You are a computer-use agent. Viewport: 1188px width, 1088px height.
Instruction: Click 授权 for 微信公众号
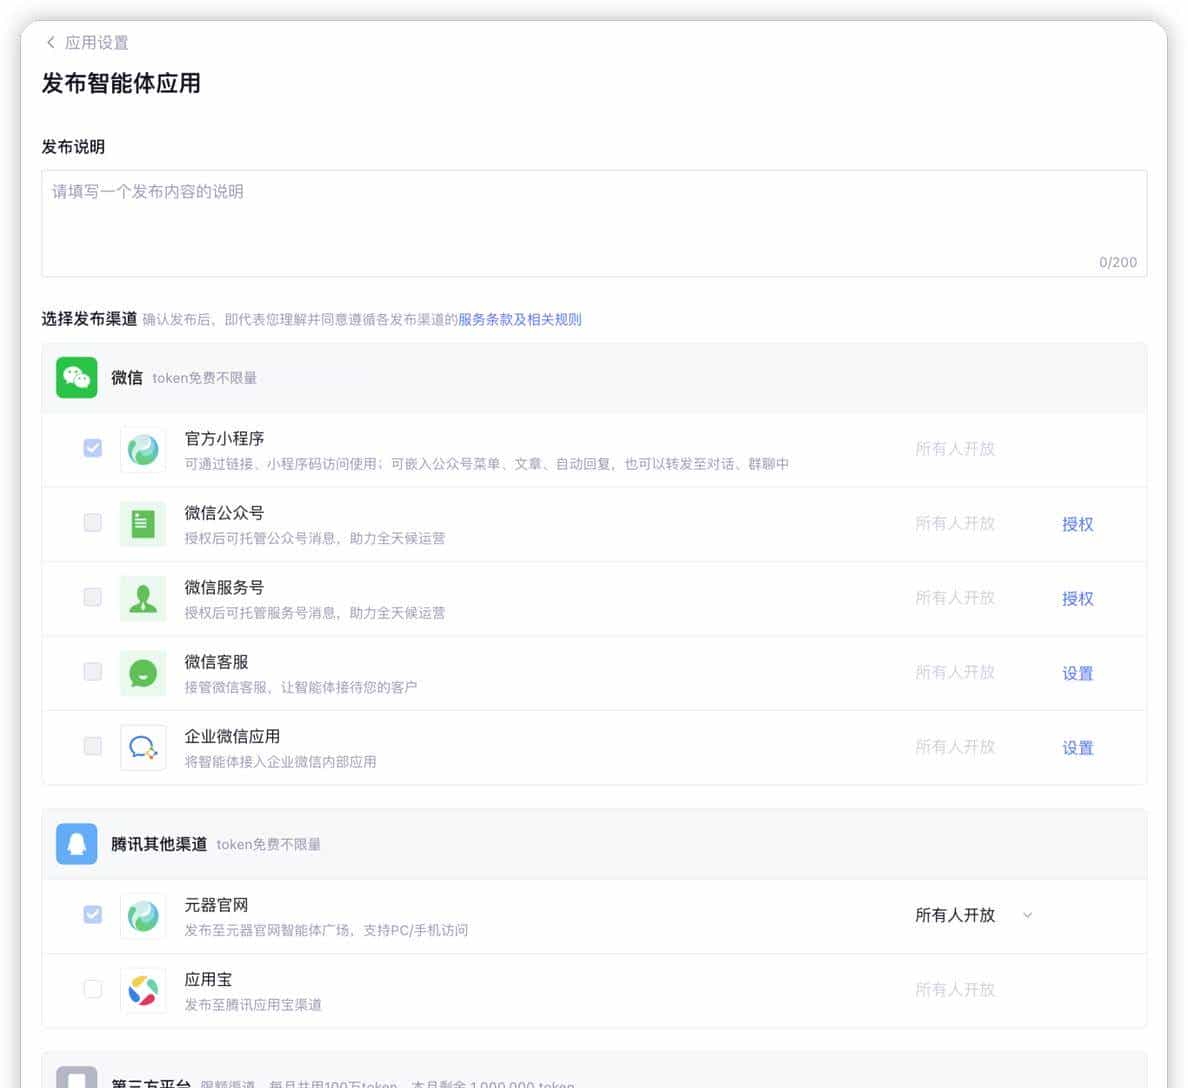click(x=1078, y=524)
